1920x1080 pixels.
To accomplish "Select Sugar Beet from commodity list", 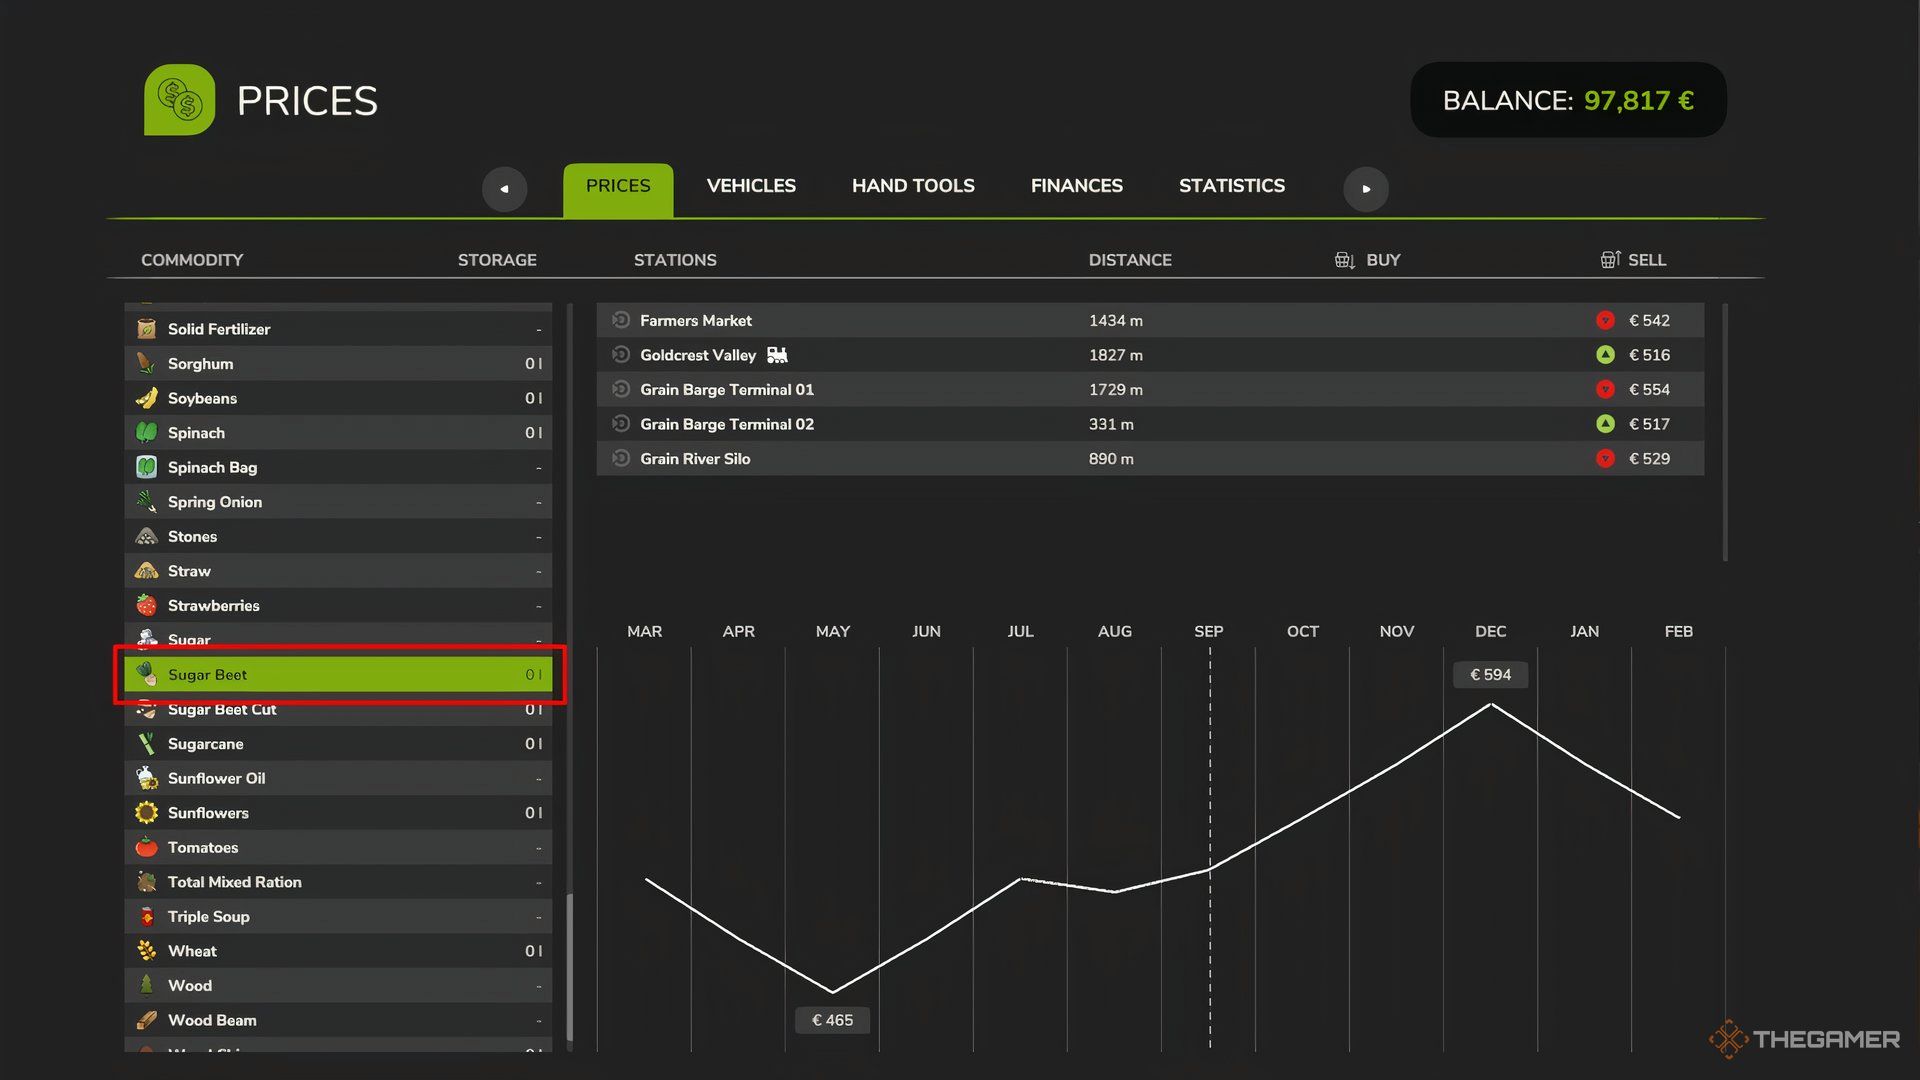I will point(338,674).
